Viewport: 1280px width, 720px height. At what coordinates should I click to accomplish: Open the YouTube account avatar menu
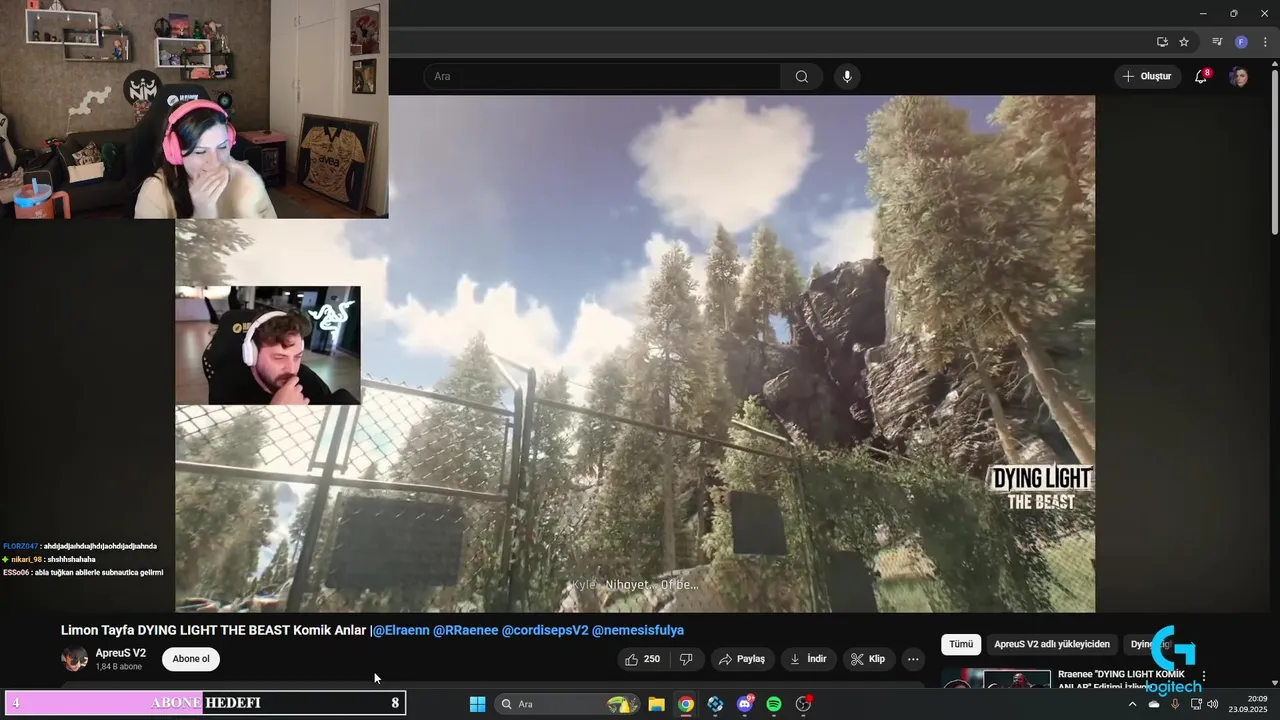[1239, 77]
